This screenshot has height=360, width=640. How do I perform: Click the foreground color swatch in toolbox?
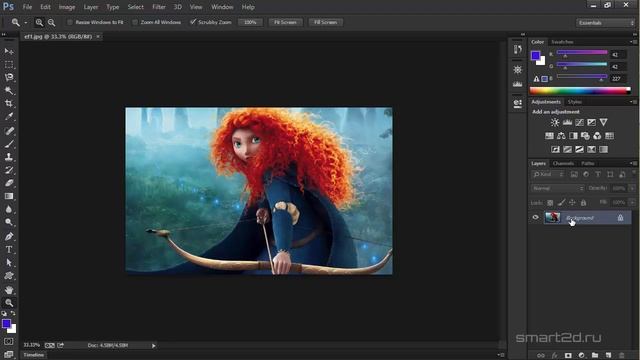click(x=6, y=324)
